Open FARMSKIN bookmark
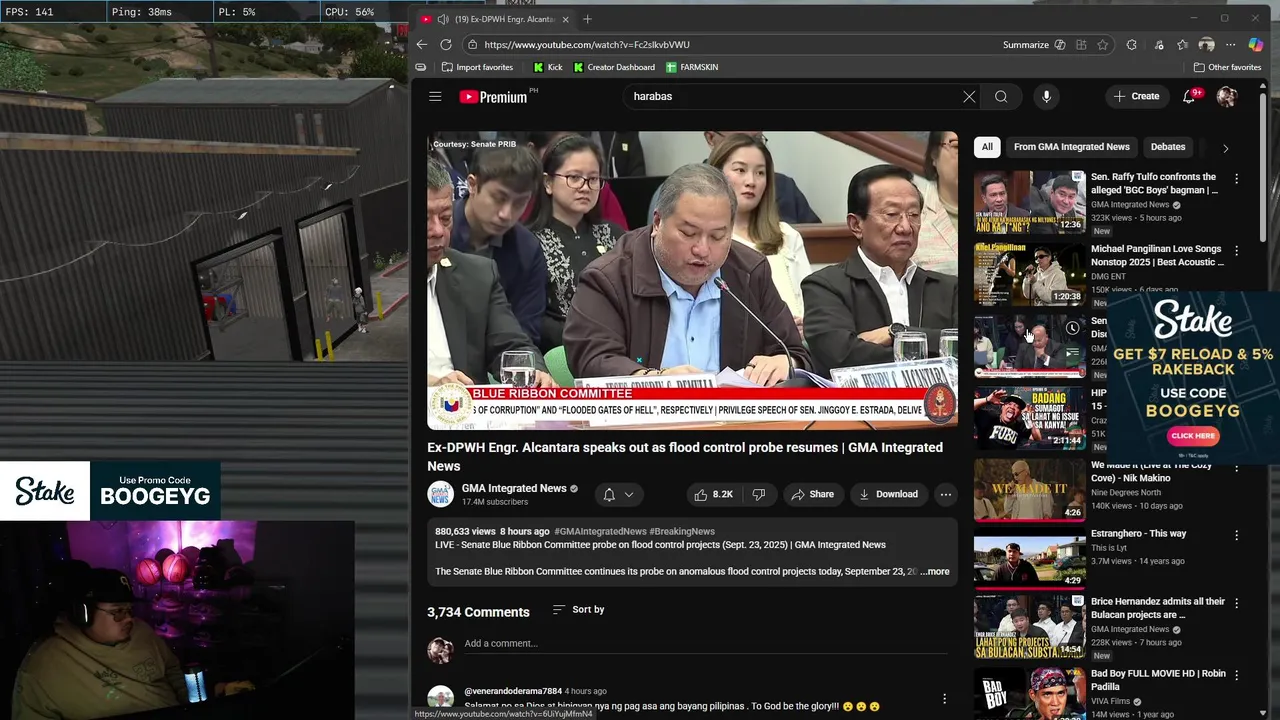Screen dimensions: 1280x720 (x=692, y=67)
